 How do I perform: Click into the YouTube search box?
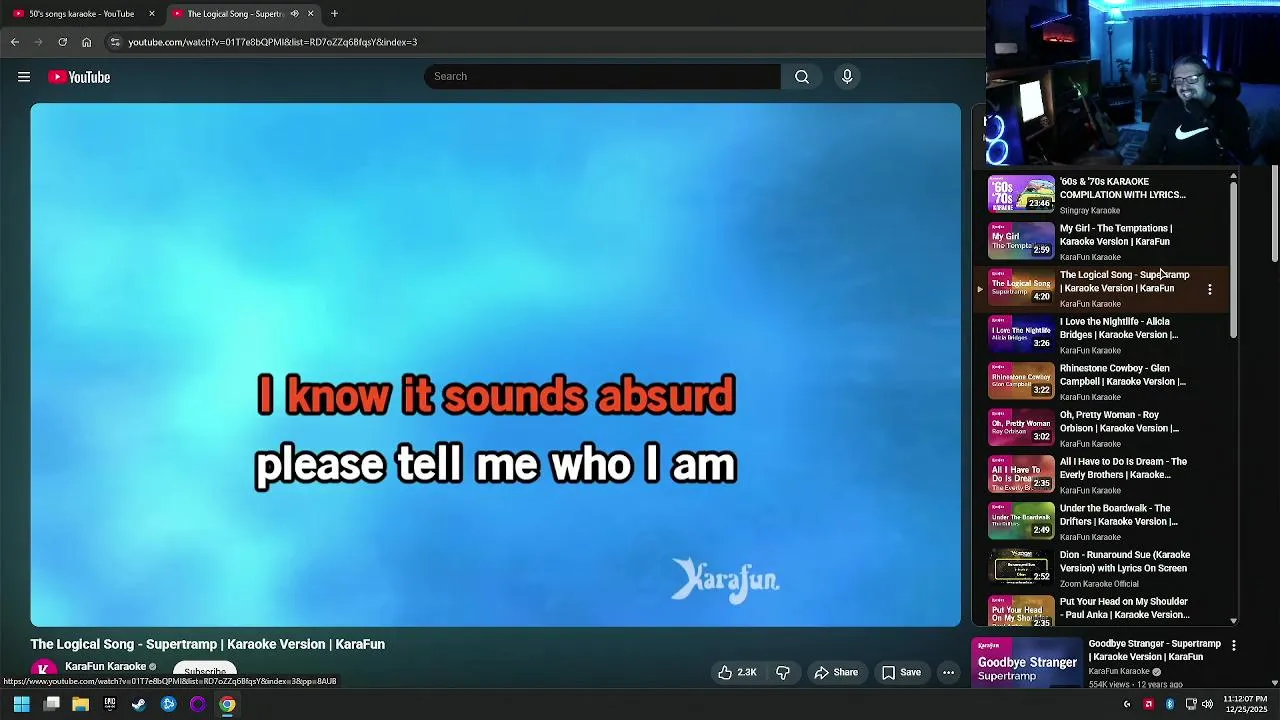point(602,77)
